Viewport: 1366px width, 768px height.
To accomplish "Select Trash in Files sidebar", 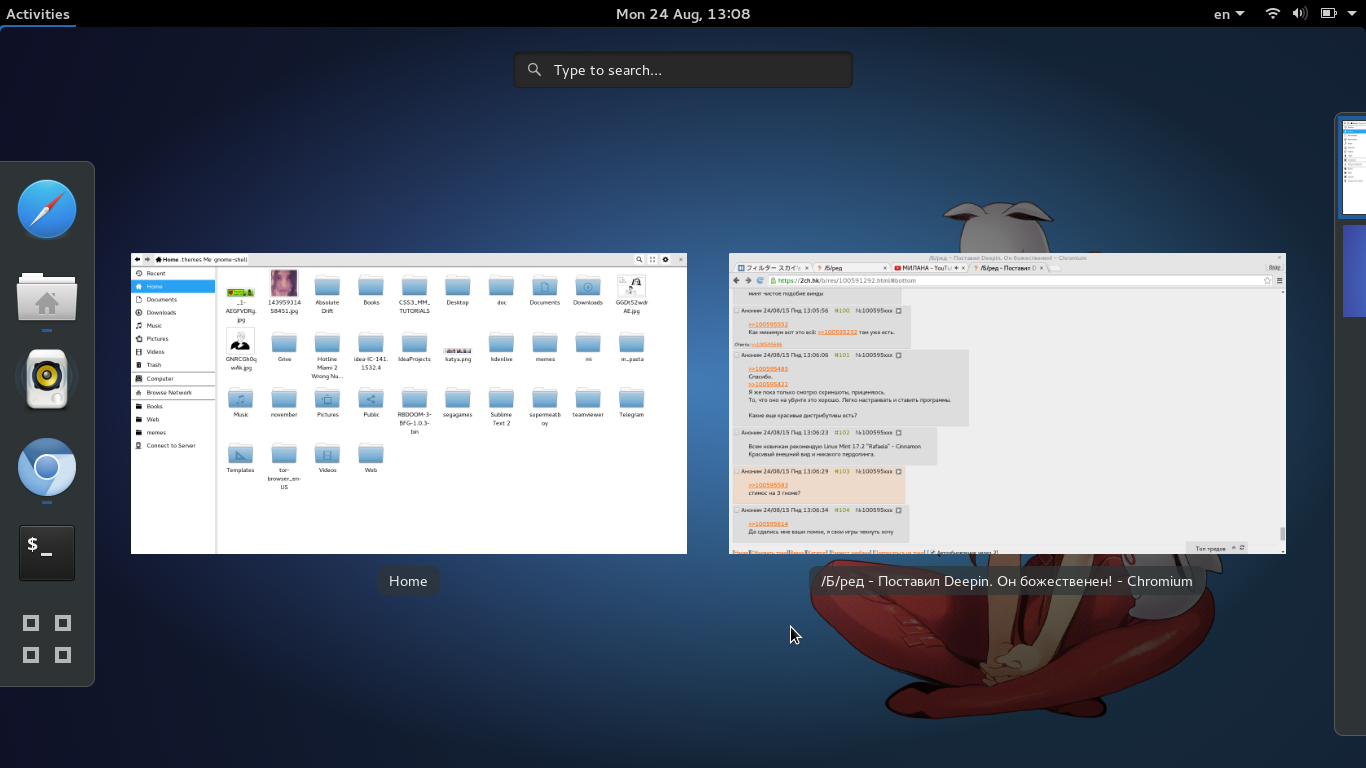I will click(173, 365).
